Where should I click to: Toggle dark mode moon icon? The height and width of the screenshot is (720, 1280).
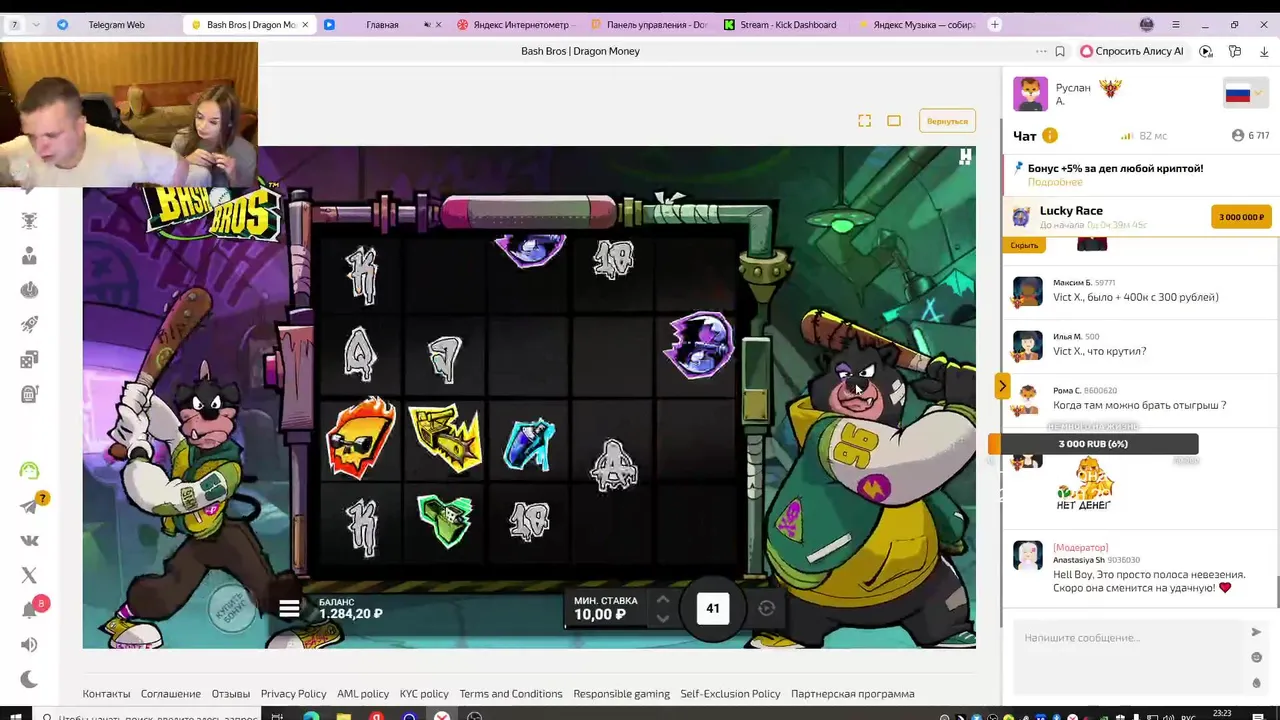click(29, 679)
